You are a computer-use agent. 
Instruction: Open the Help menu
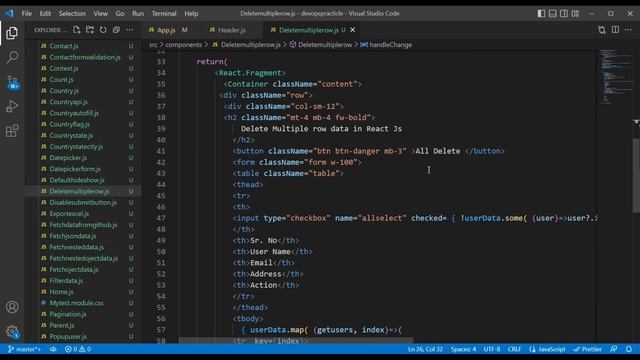(191, 13)
